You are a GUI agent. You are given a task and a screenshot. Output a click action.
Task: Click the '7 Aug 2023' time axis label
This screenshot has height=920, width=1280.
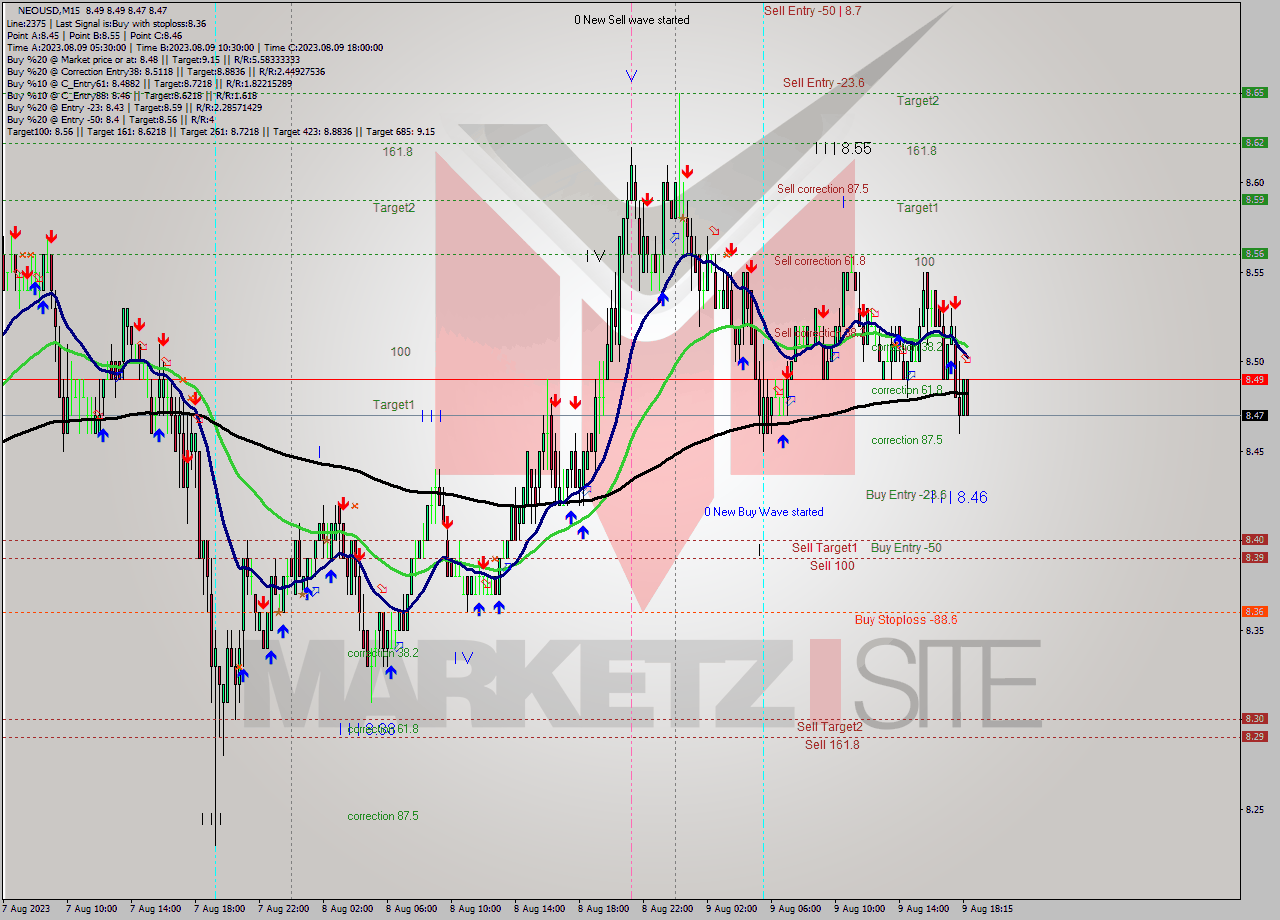26,909
